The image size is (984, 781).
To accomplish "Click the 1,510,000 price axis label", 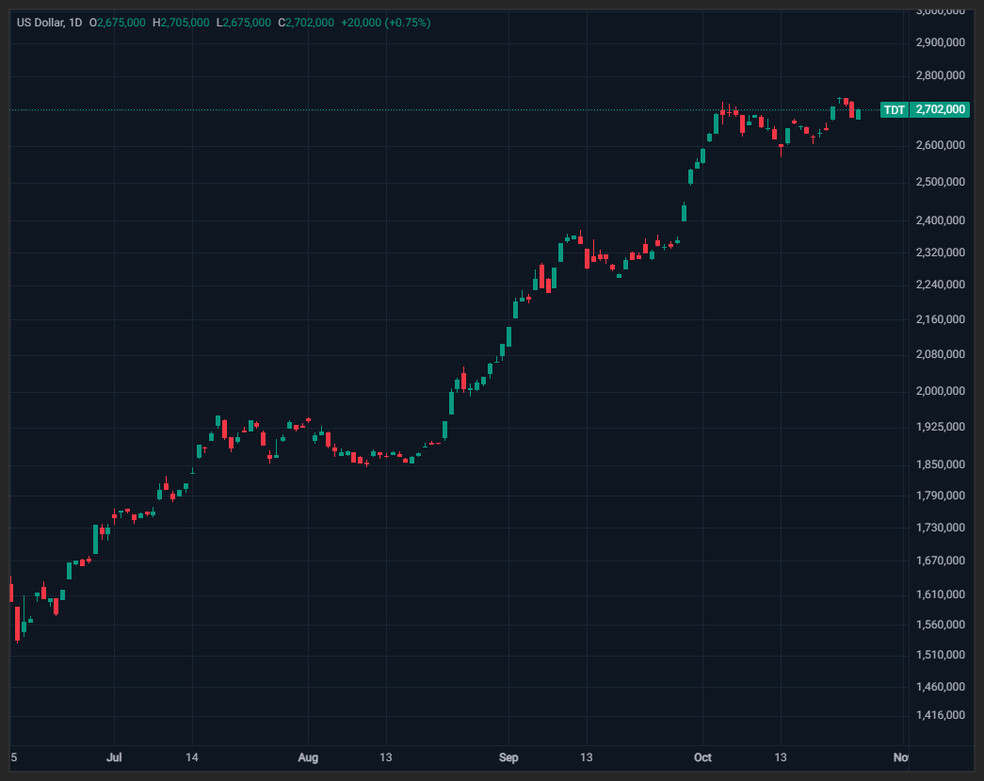I will tap(940, 654).
